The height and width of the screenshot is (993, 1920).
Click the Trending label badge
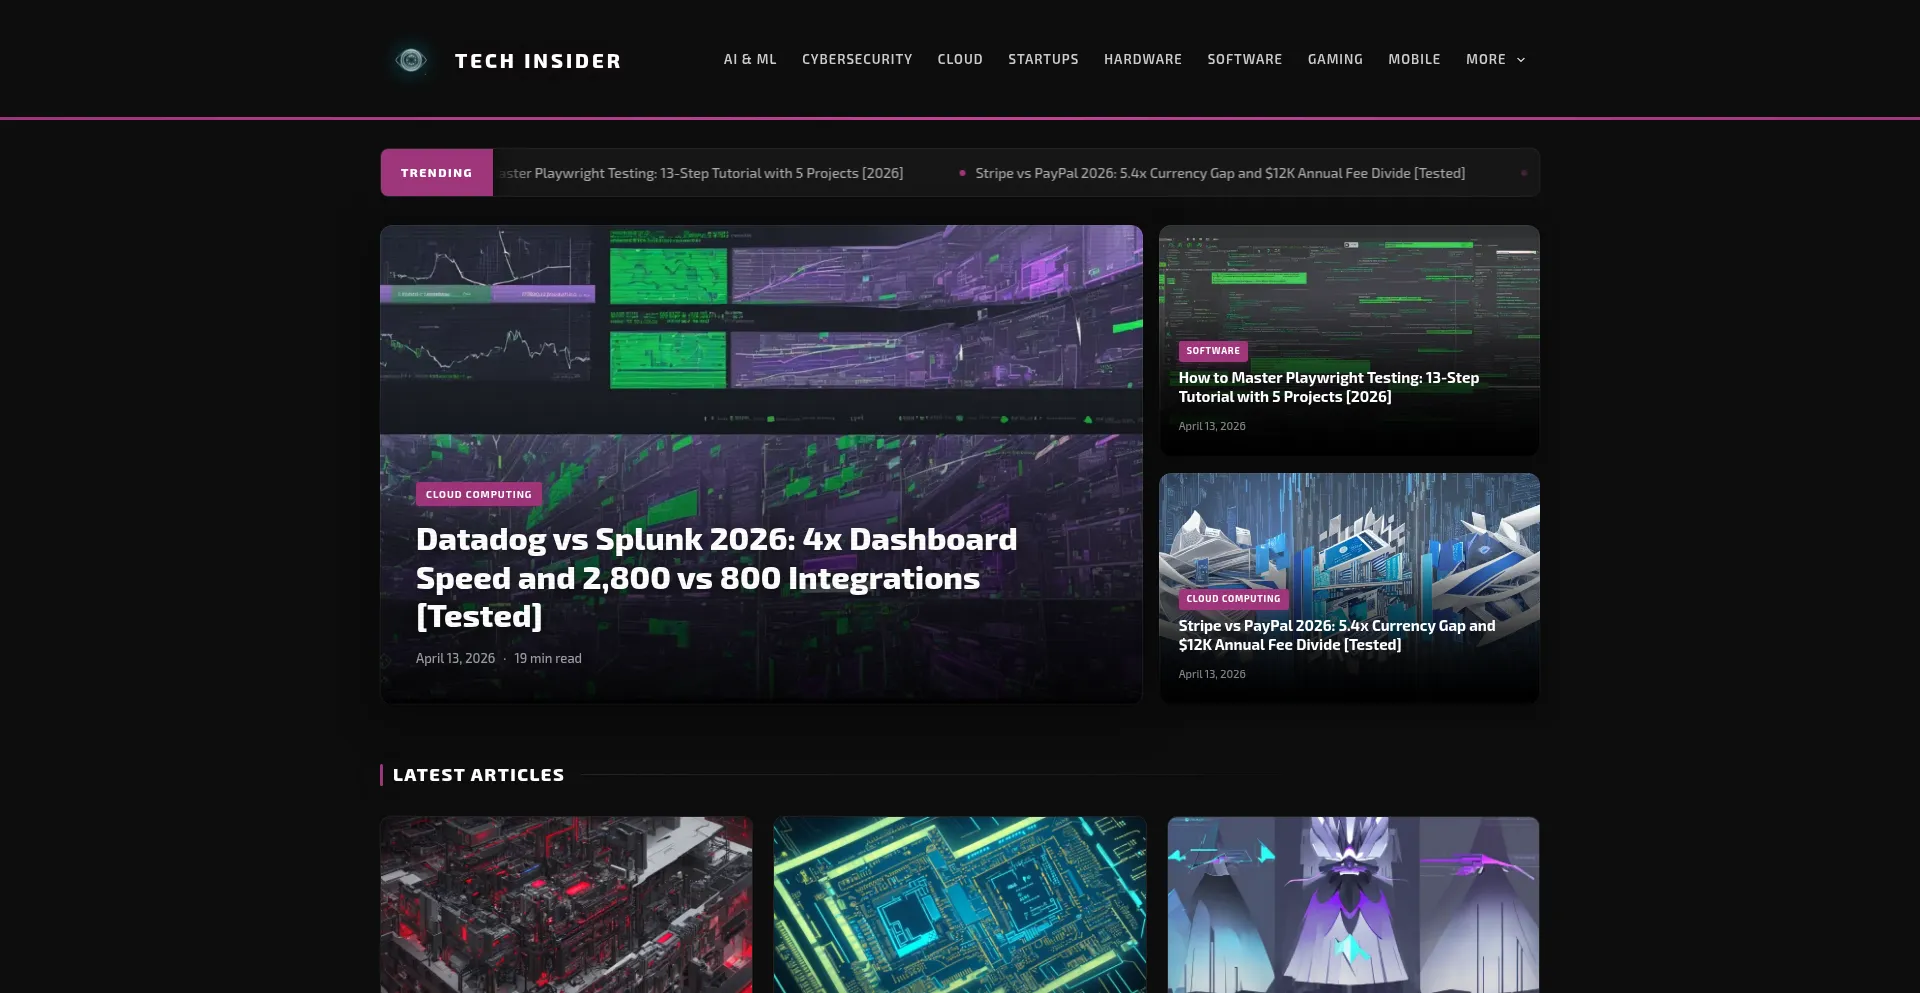[436, 173]
